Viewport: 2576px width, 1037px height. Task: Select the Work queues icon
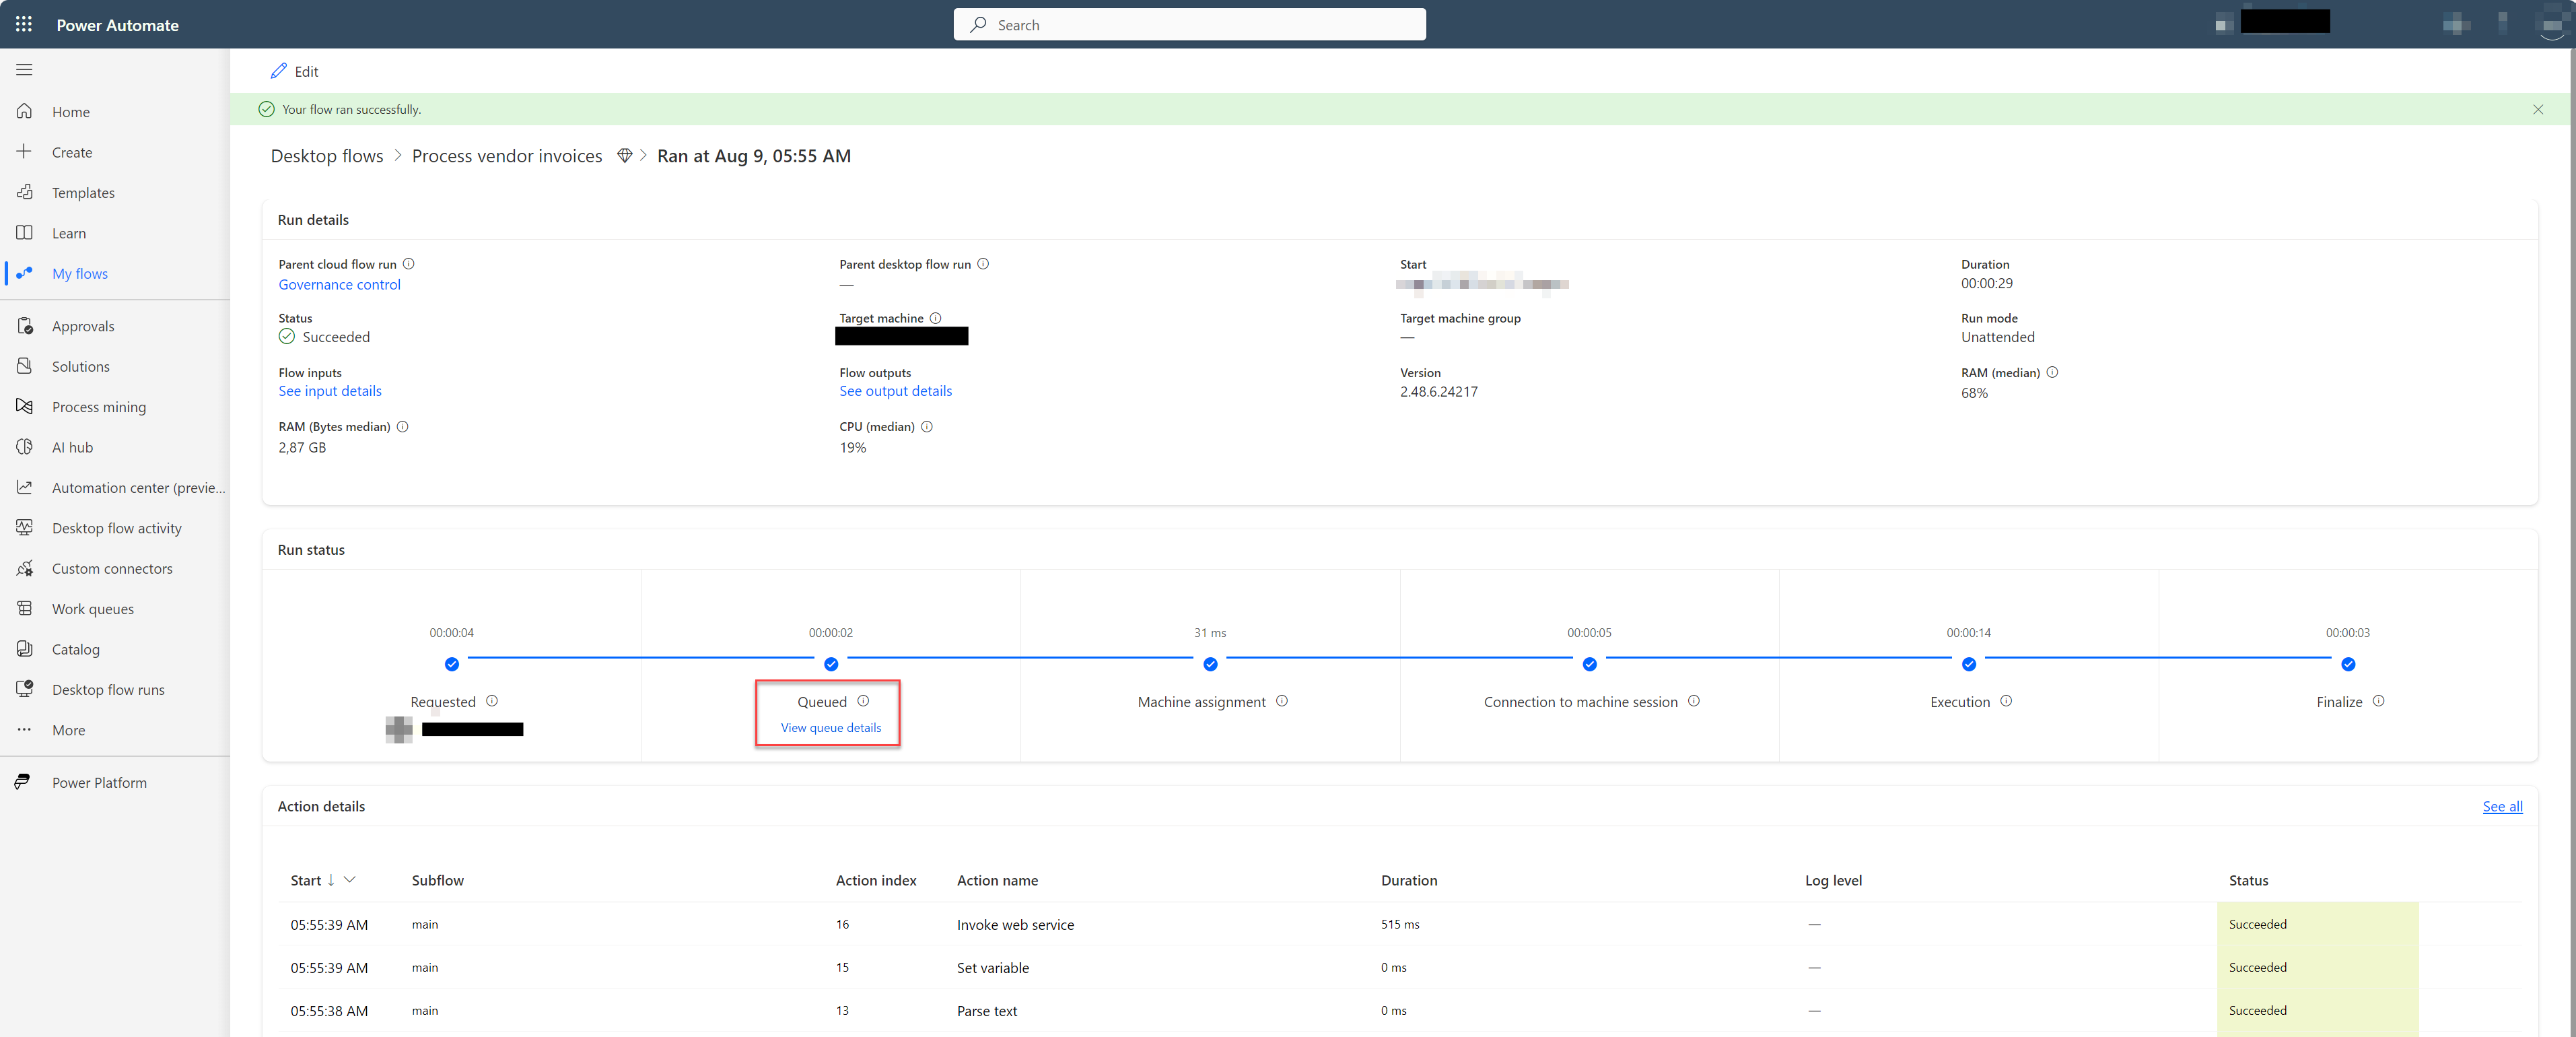25,608
